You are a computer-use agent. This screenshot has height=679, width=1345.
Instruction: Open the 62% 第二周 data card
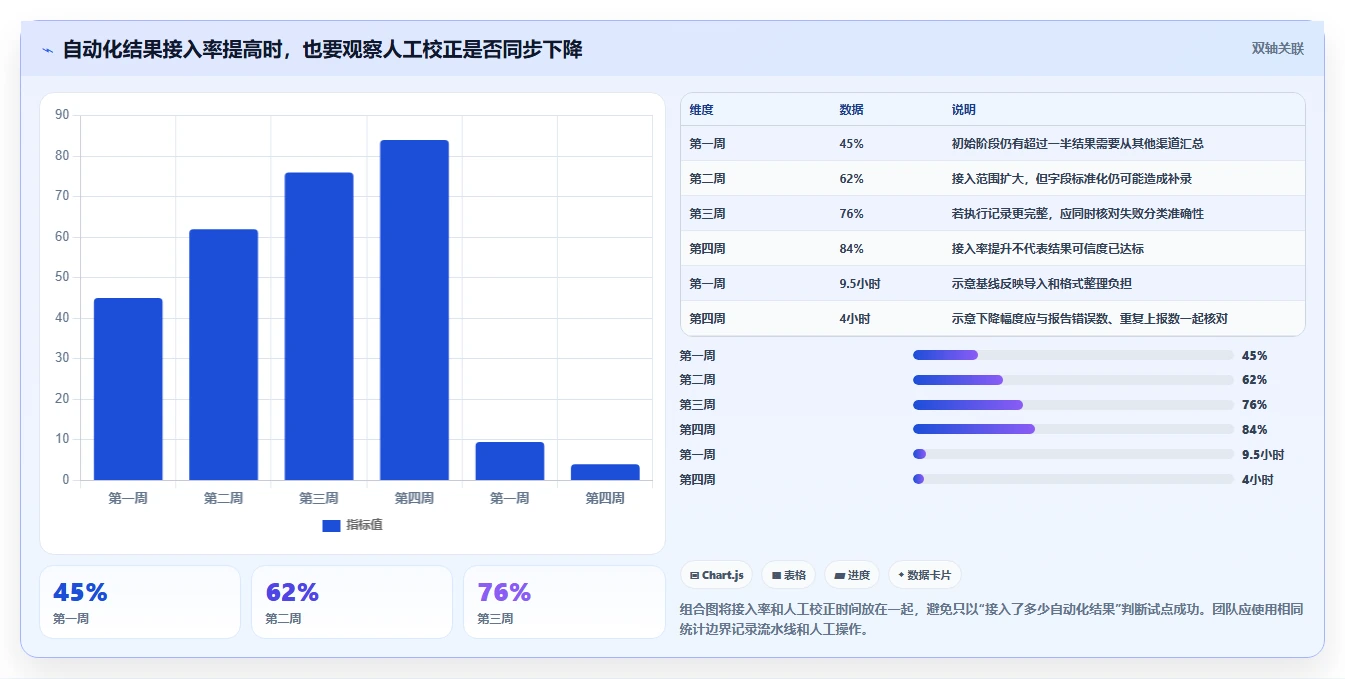pos(352,602)
